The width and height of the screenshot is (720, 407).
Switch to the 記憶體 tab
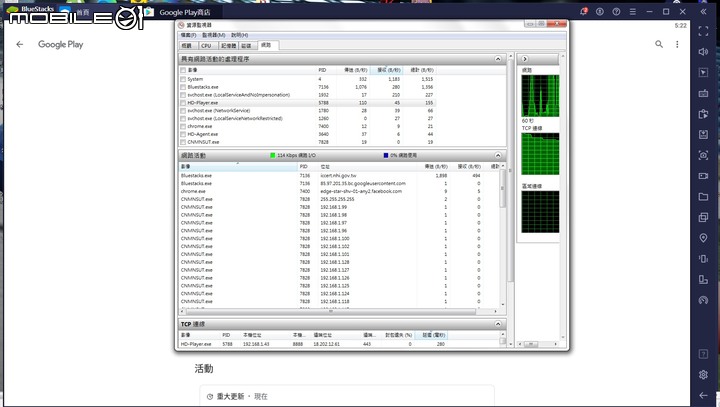228,45
